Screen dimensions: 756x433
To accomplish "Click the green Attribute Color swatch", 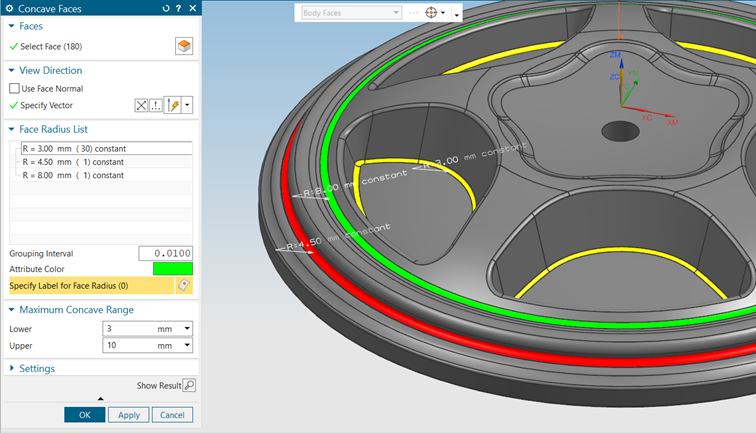I will [172, 268].
